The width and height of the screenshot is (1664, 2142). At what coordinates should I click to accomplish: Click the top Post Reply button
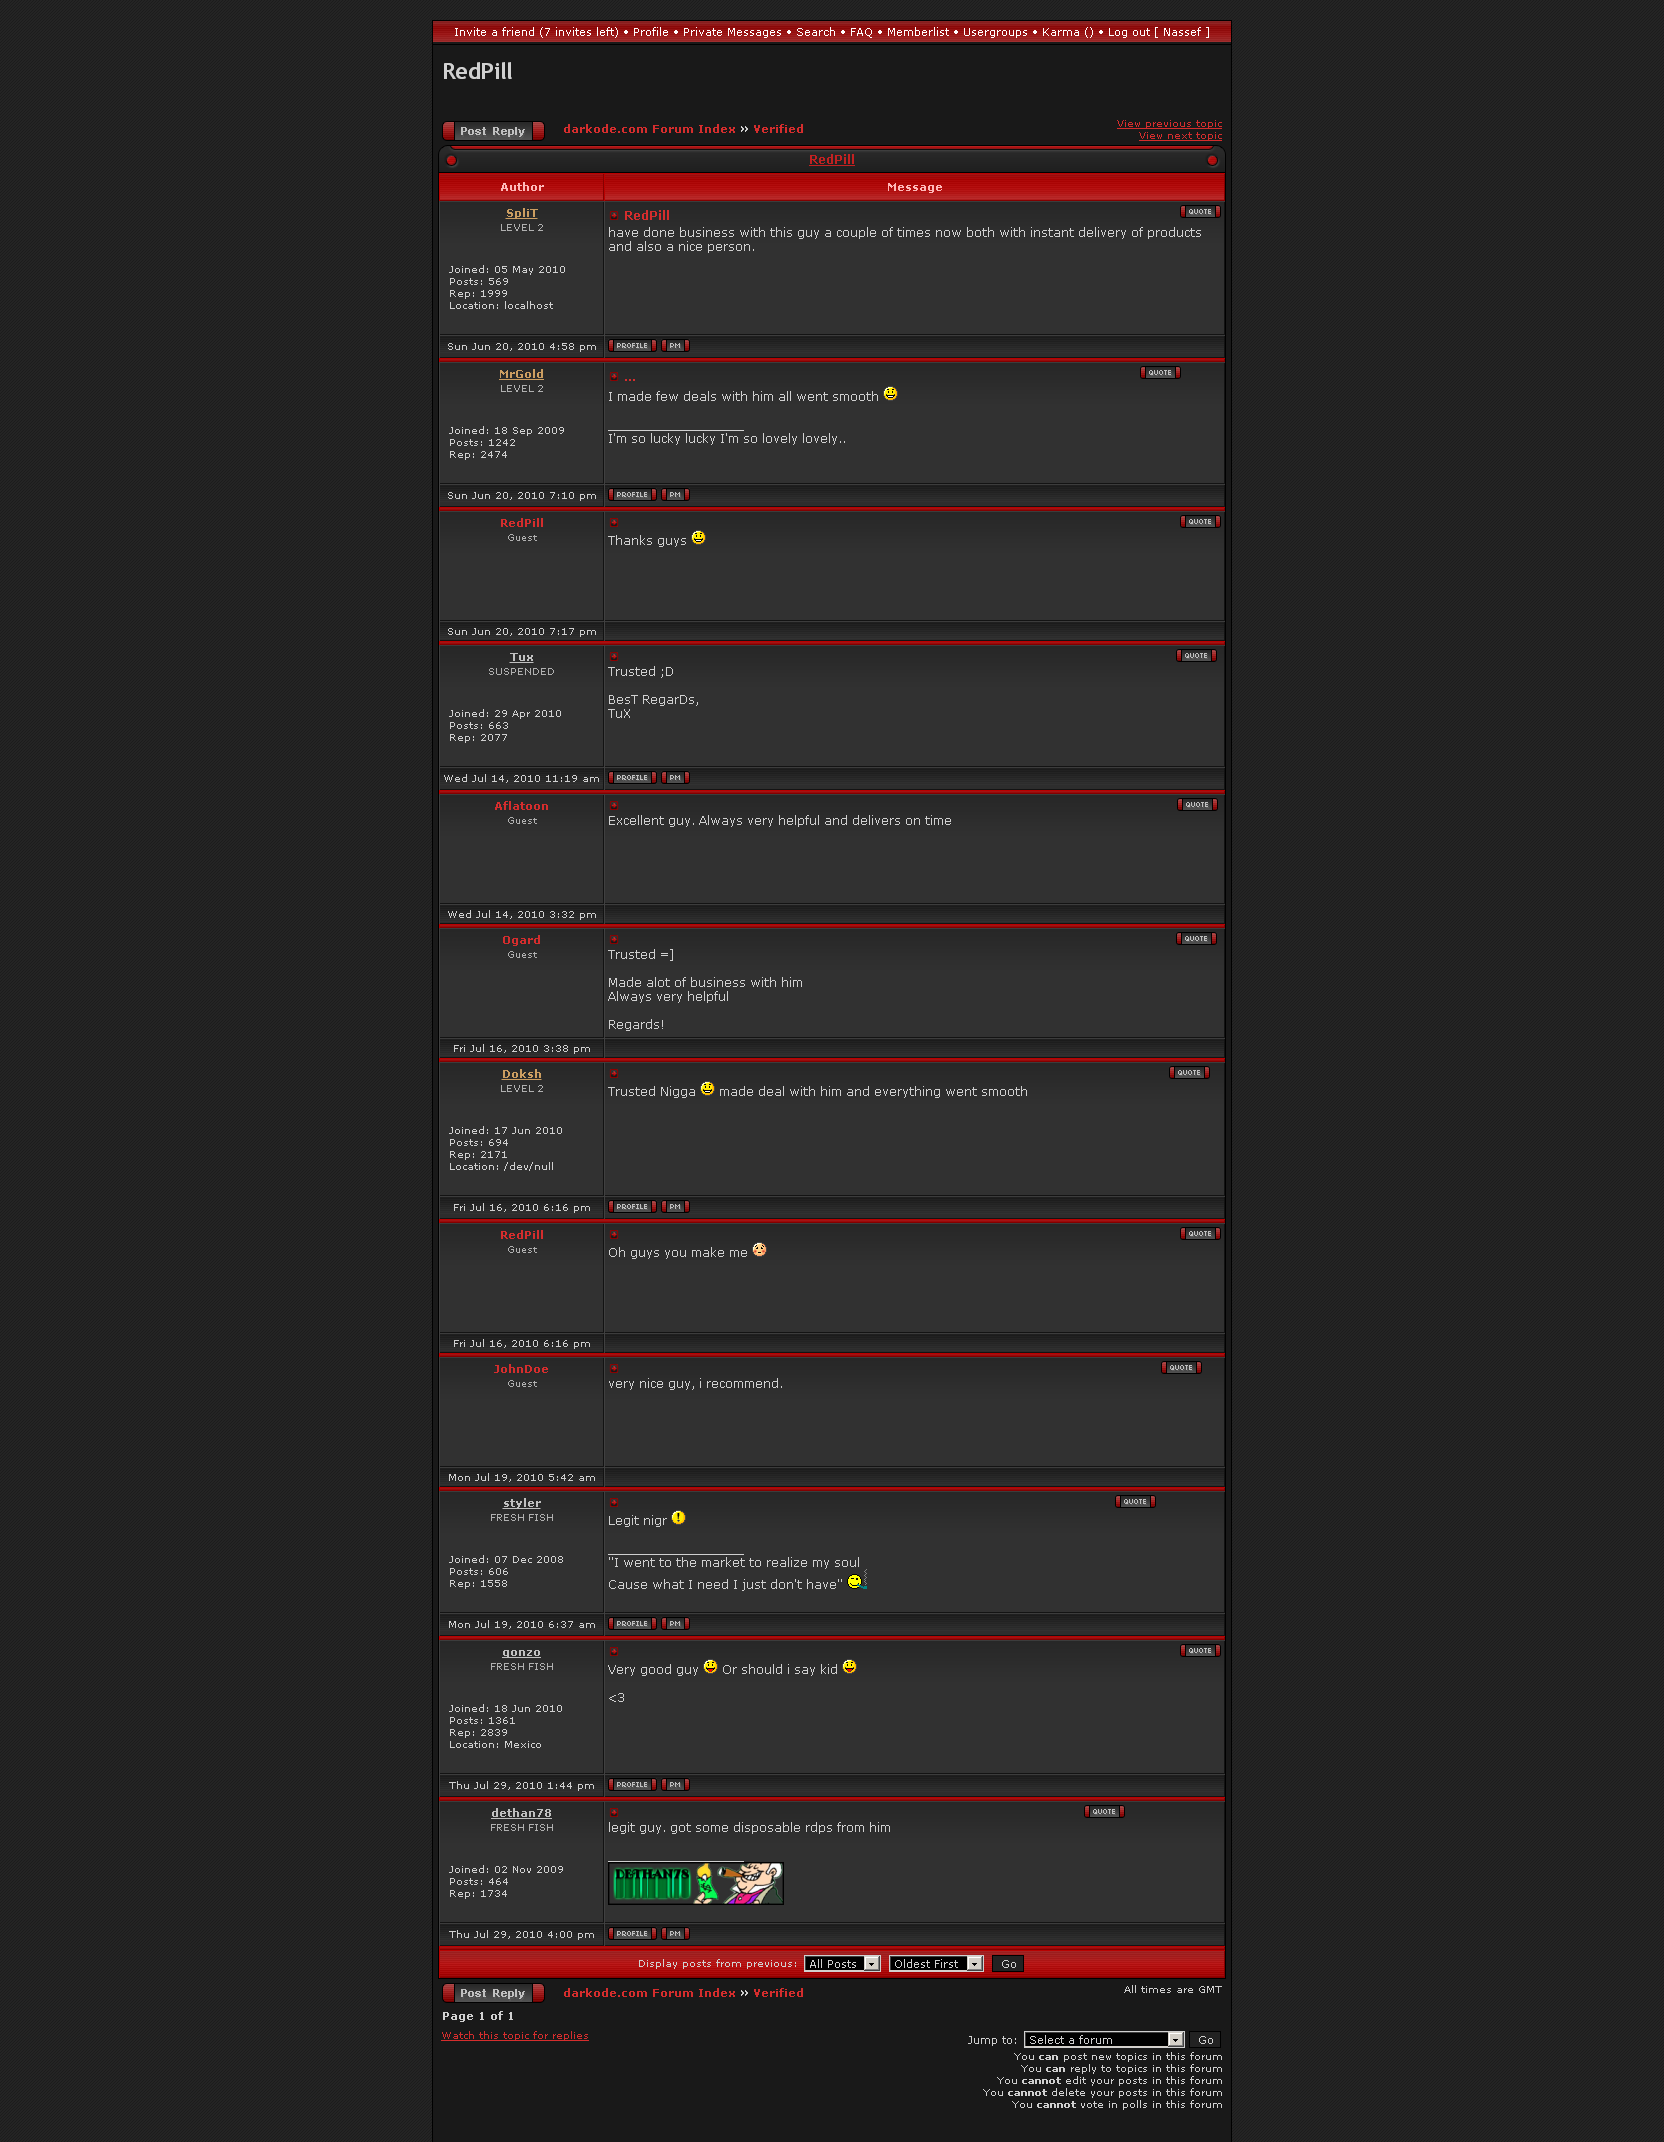point(493,131)
